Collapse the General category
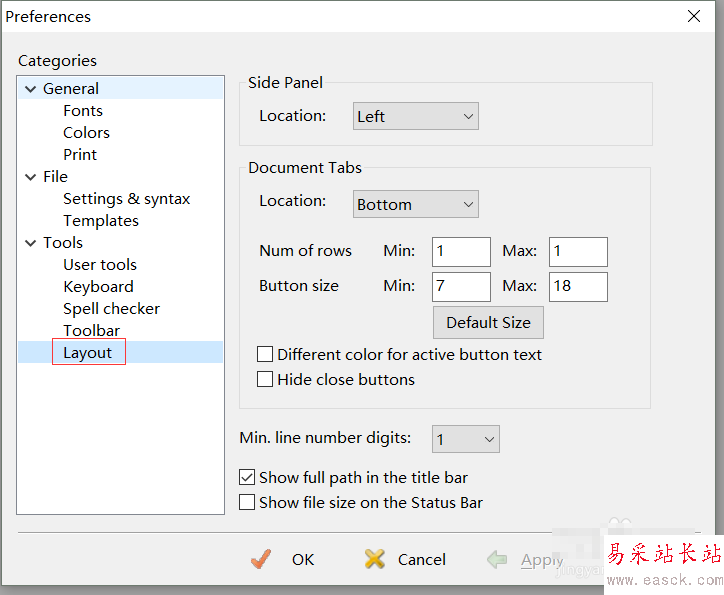 tap(31, 89)
